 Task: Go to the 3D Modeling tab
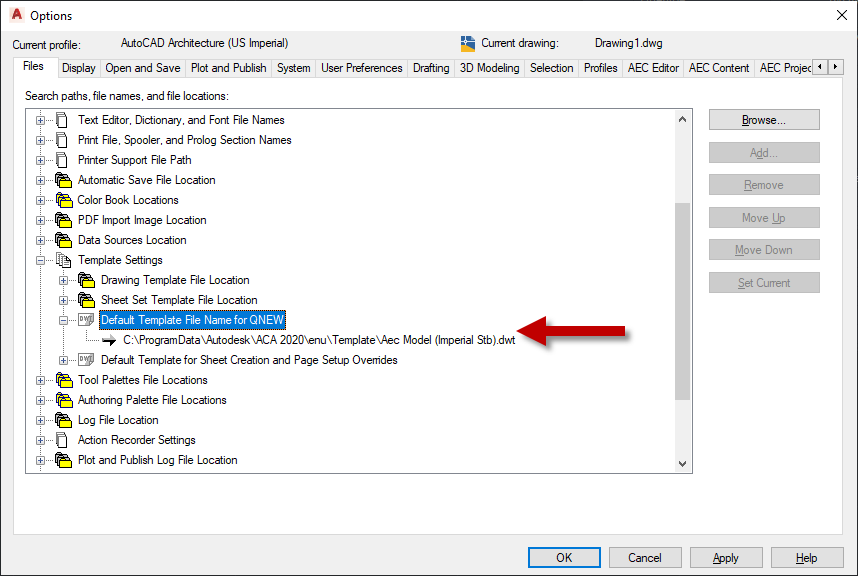coord(490,68)
